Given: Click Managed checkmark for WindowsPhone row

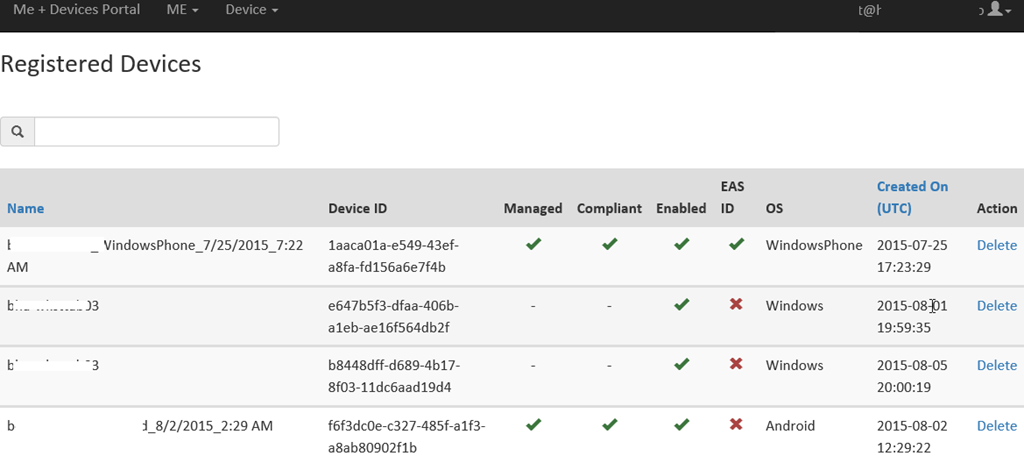Looking at the screenshot, I should pos(533,244).
